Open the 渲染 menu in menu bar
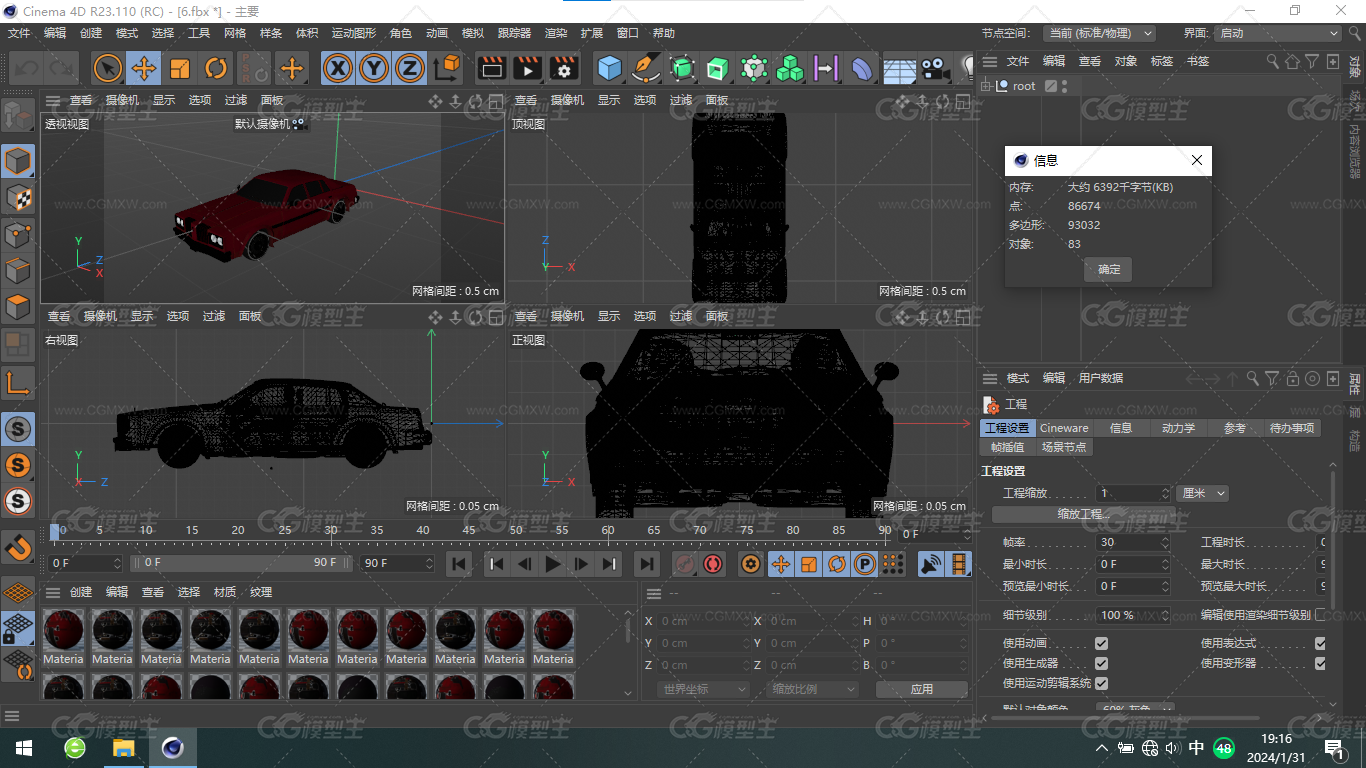The height and width of the screenshot is (768, 1366). (x=556, y=33)
